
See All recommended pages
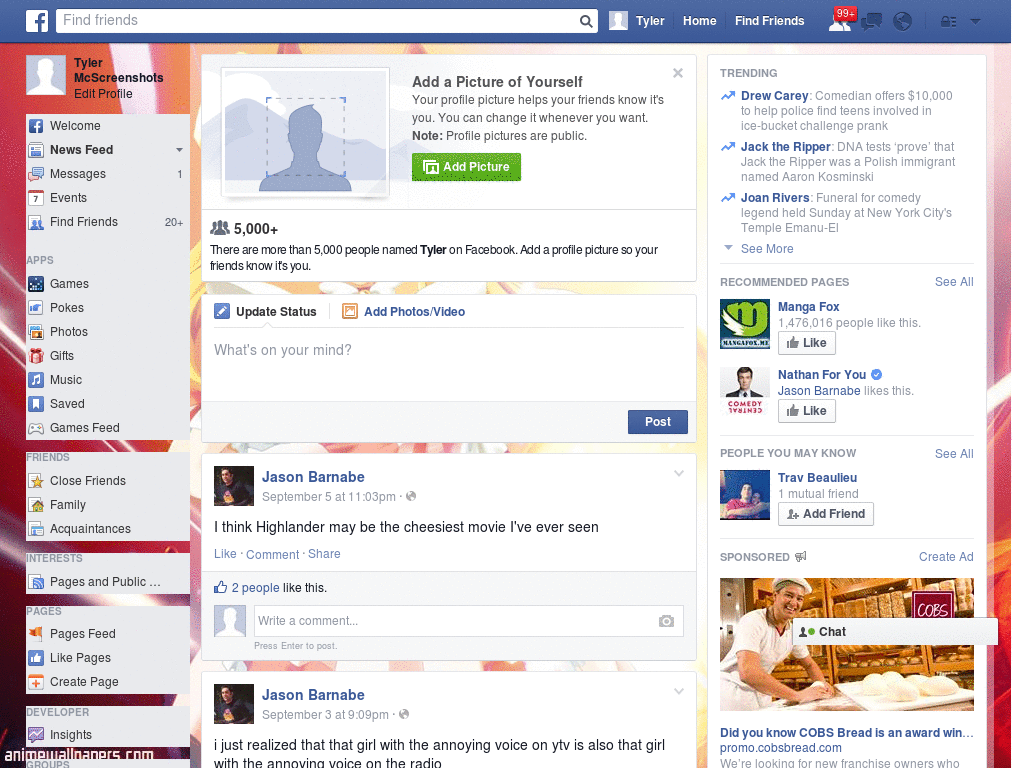tap(953, 282)
